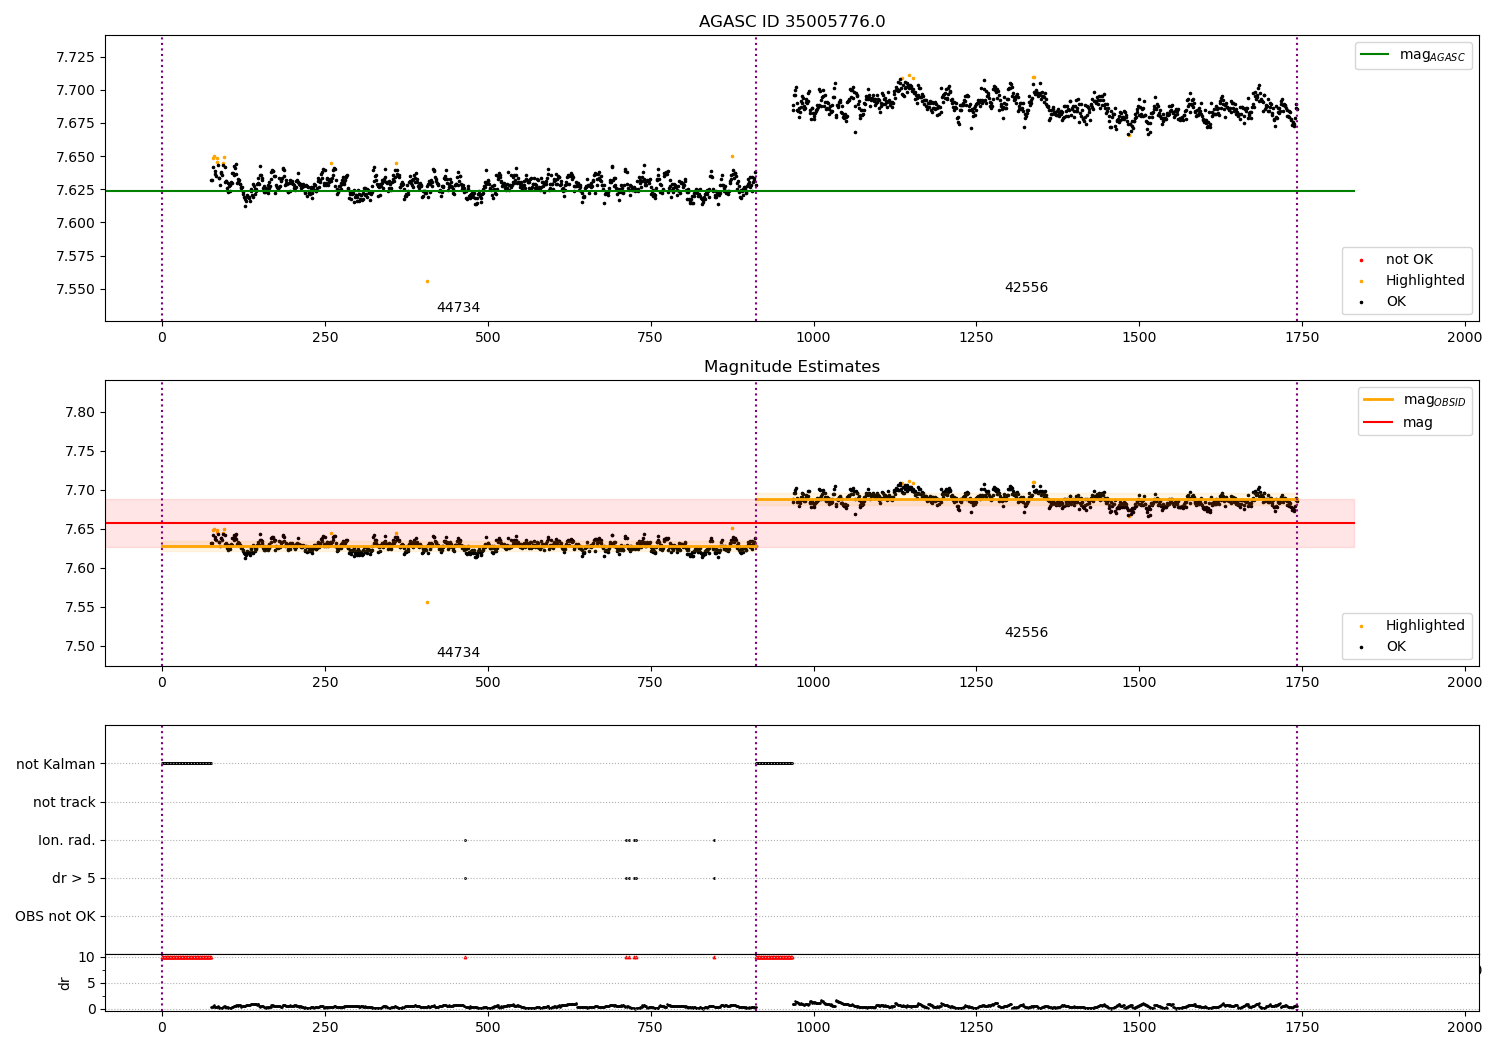Click the 7.675 y-axis tick label
This screenshot has width=1500, height=1050.
pyautogui.click(x=75, y=124)
